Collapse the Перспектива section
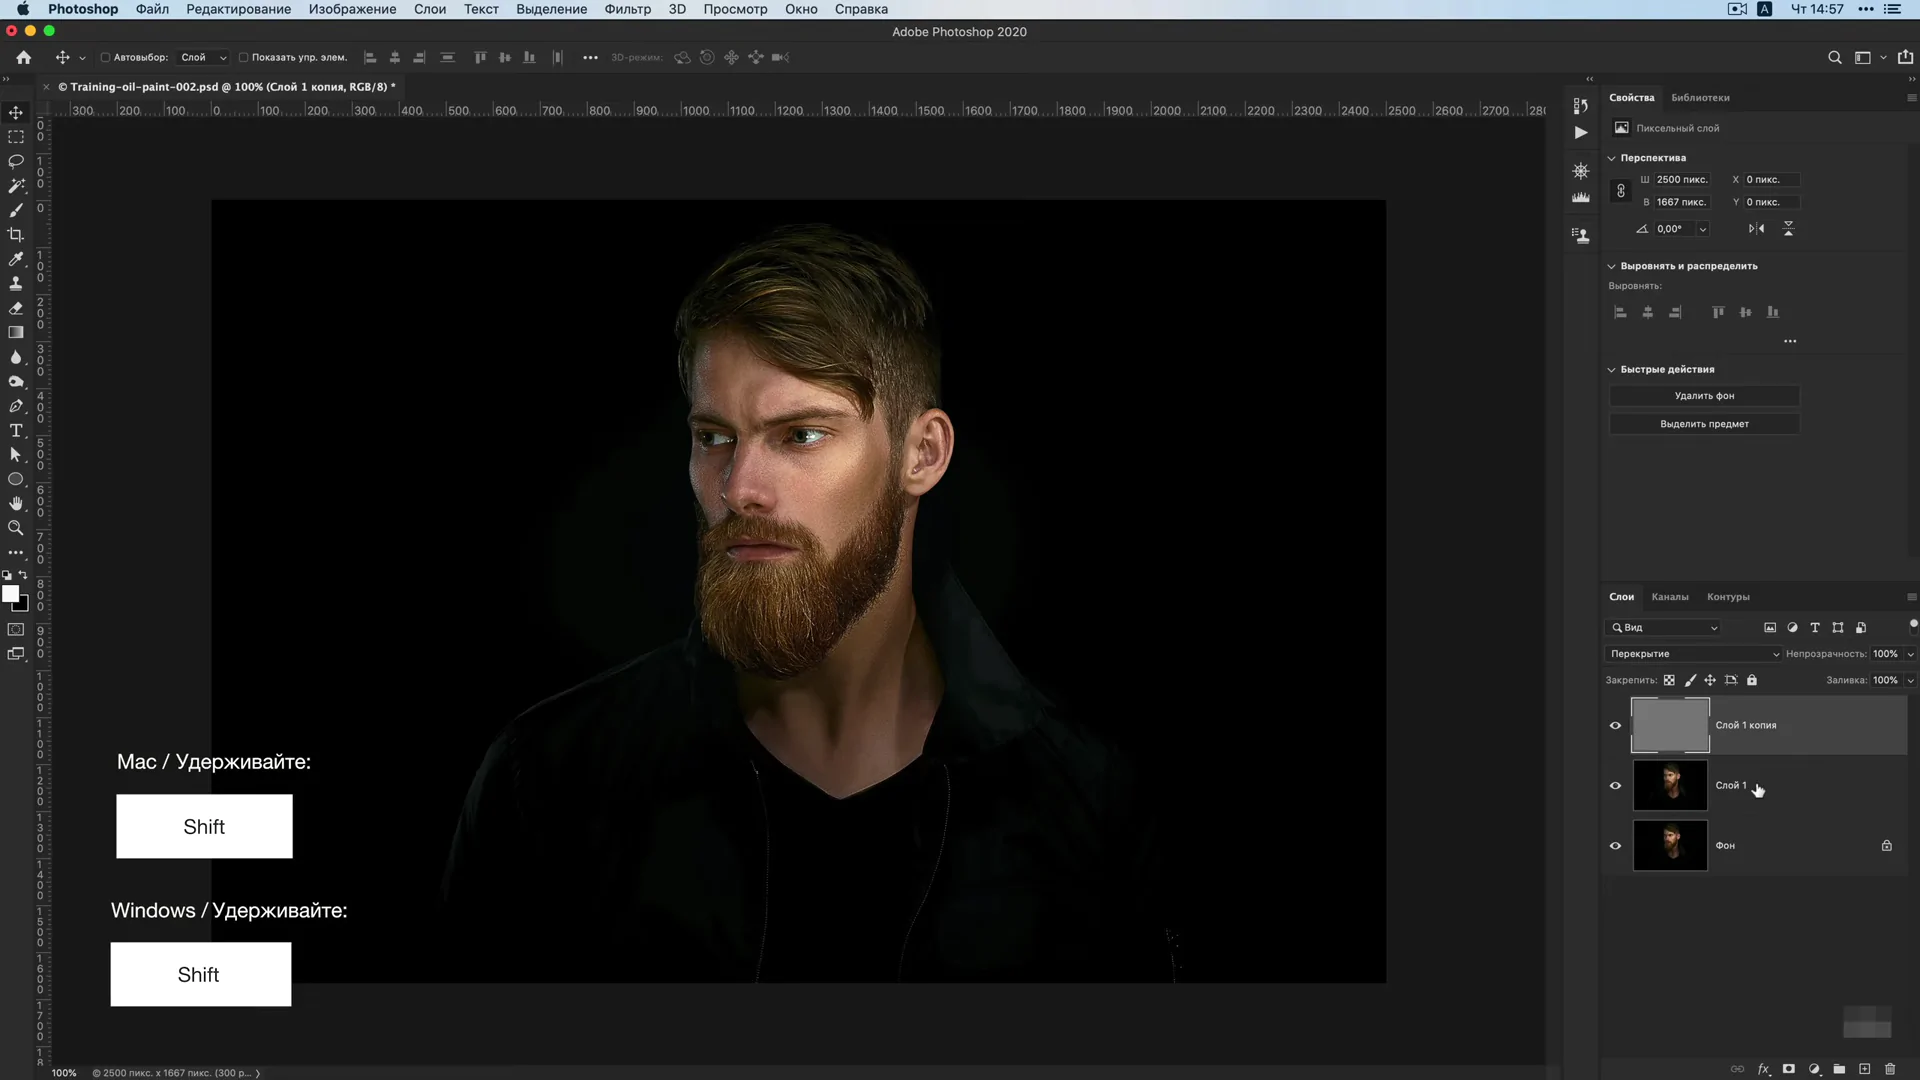 pos(1611,158)
